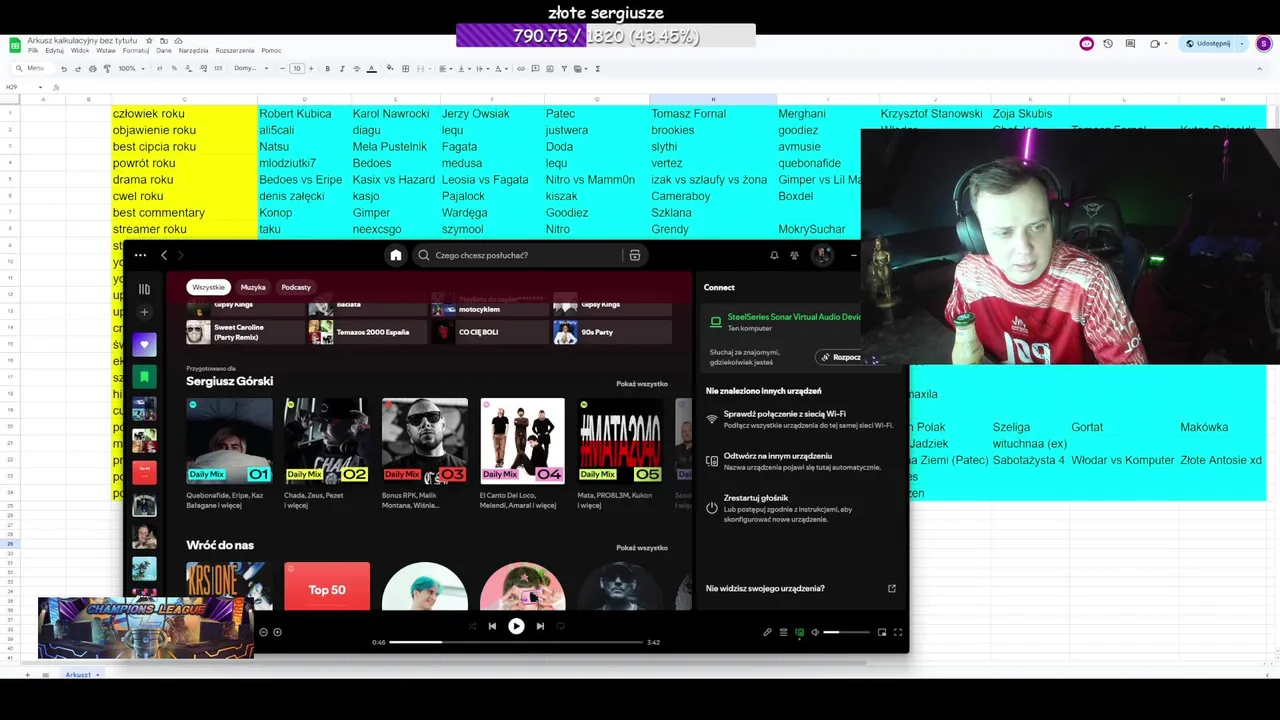The image size is (1280, 720).
Task: Open the text color picker in Sheets
Action: coord(371,68)
